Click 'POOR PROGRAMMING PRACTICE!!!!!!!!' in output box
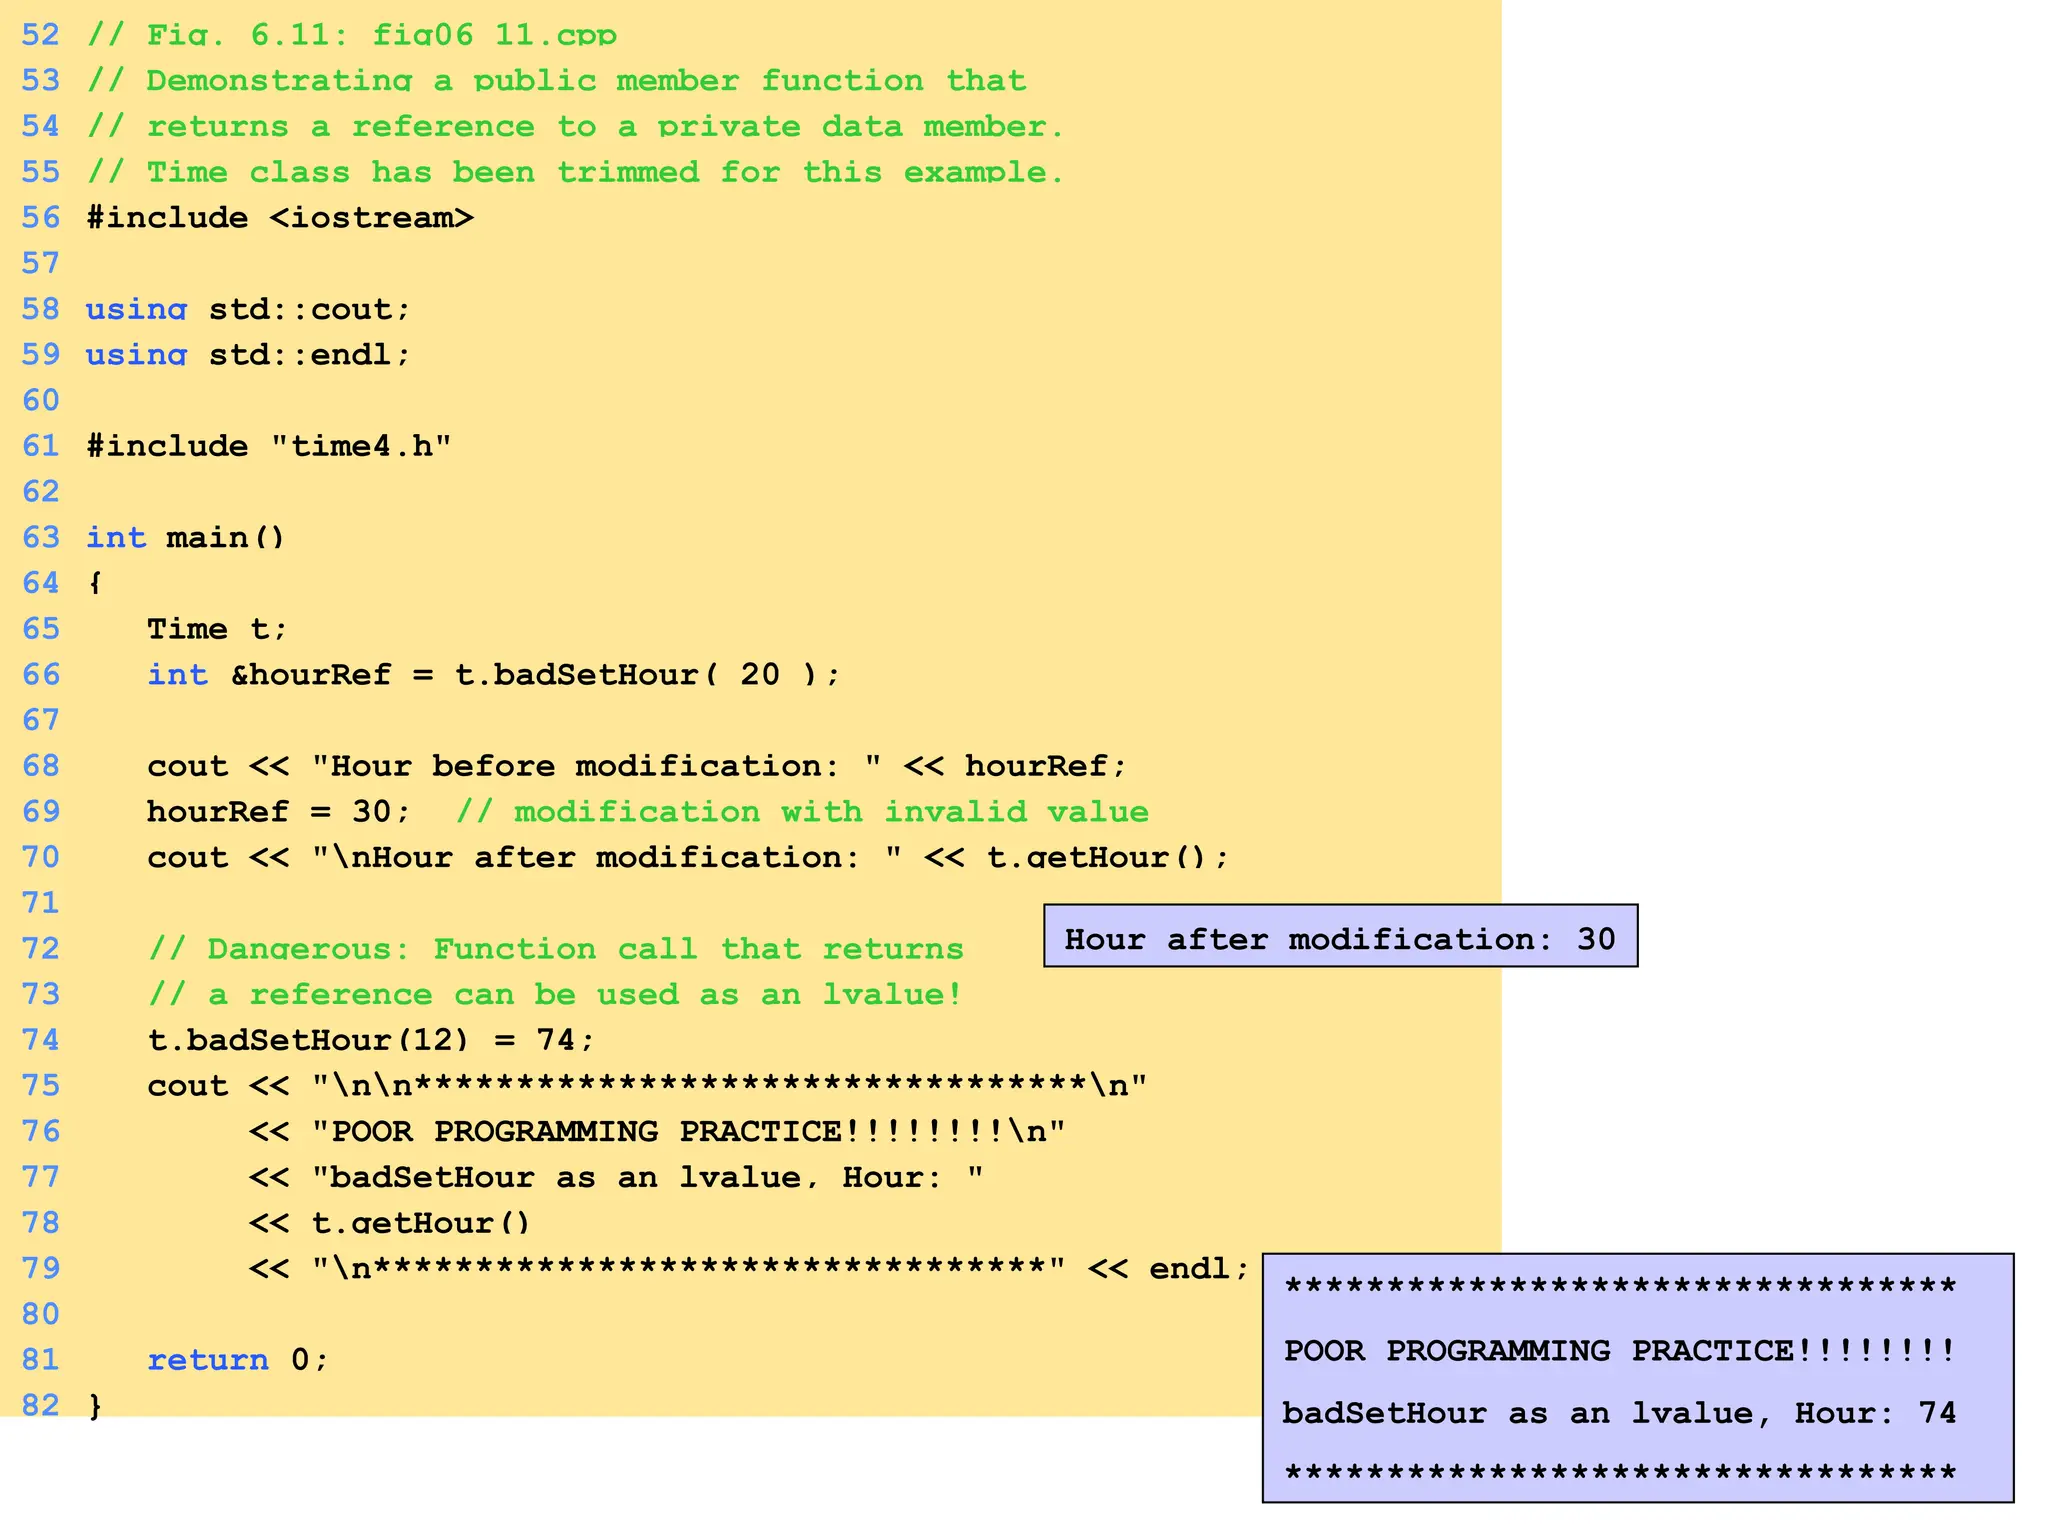Screen dimensions: 2048x1536 [1619, 1351]
